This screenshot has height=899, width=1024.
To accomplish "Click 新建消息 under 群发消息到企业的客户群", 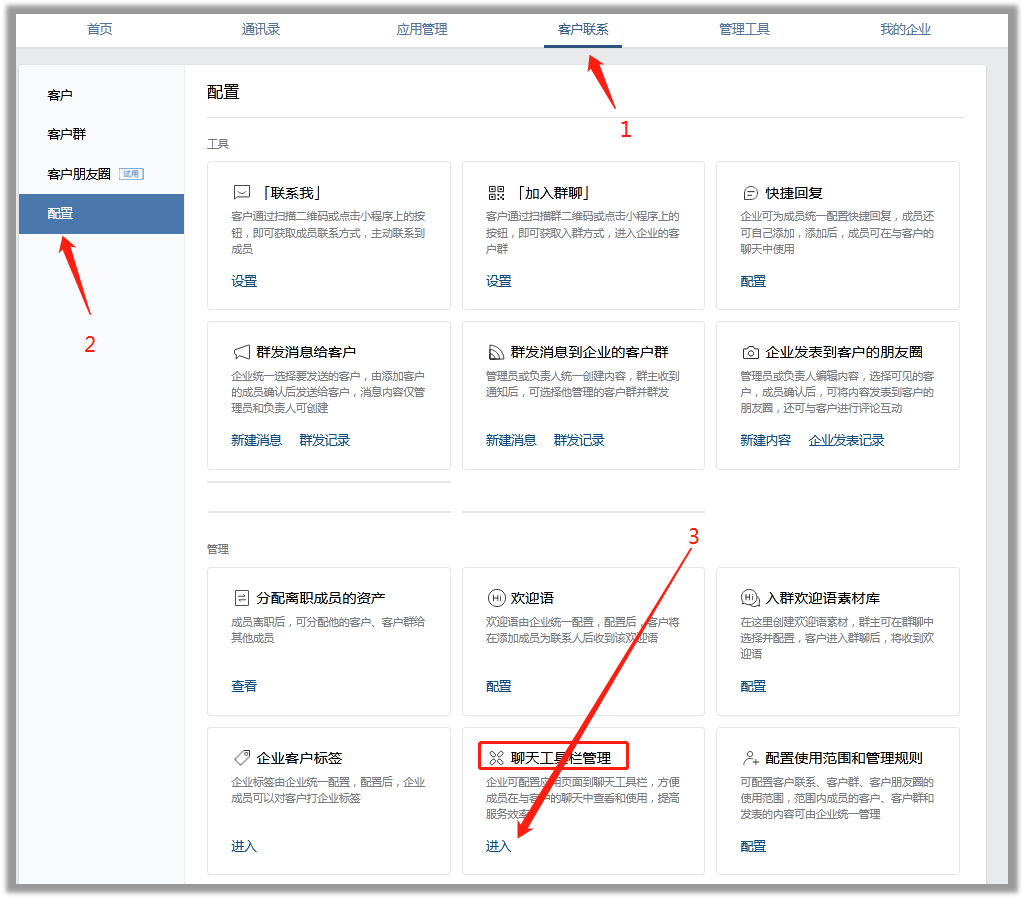I will point(511,441).
